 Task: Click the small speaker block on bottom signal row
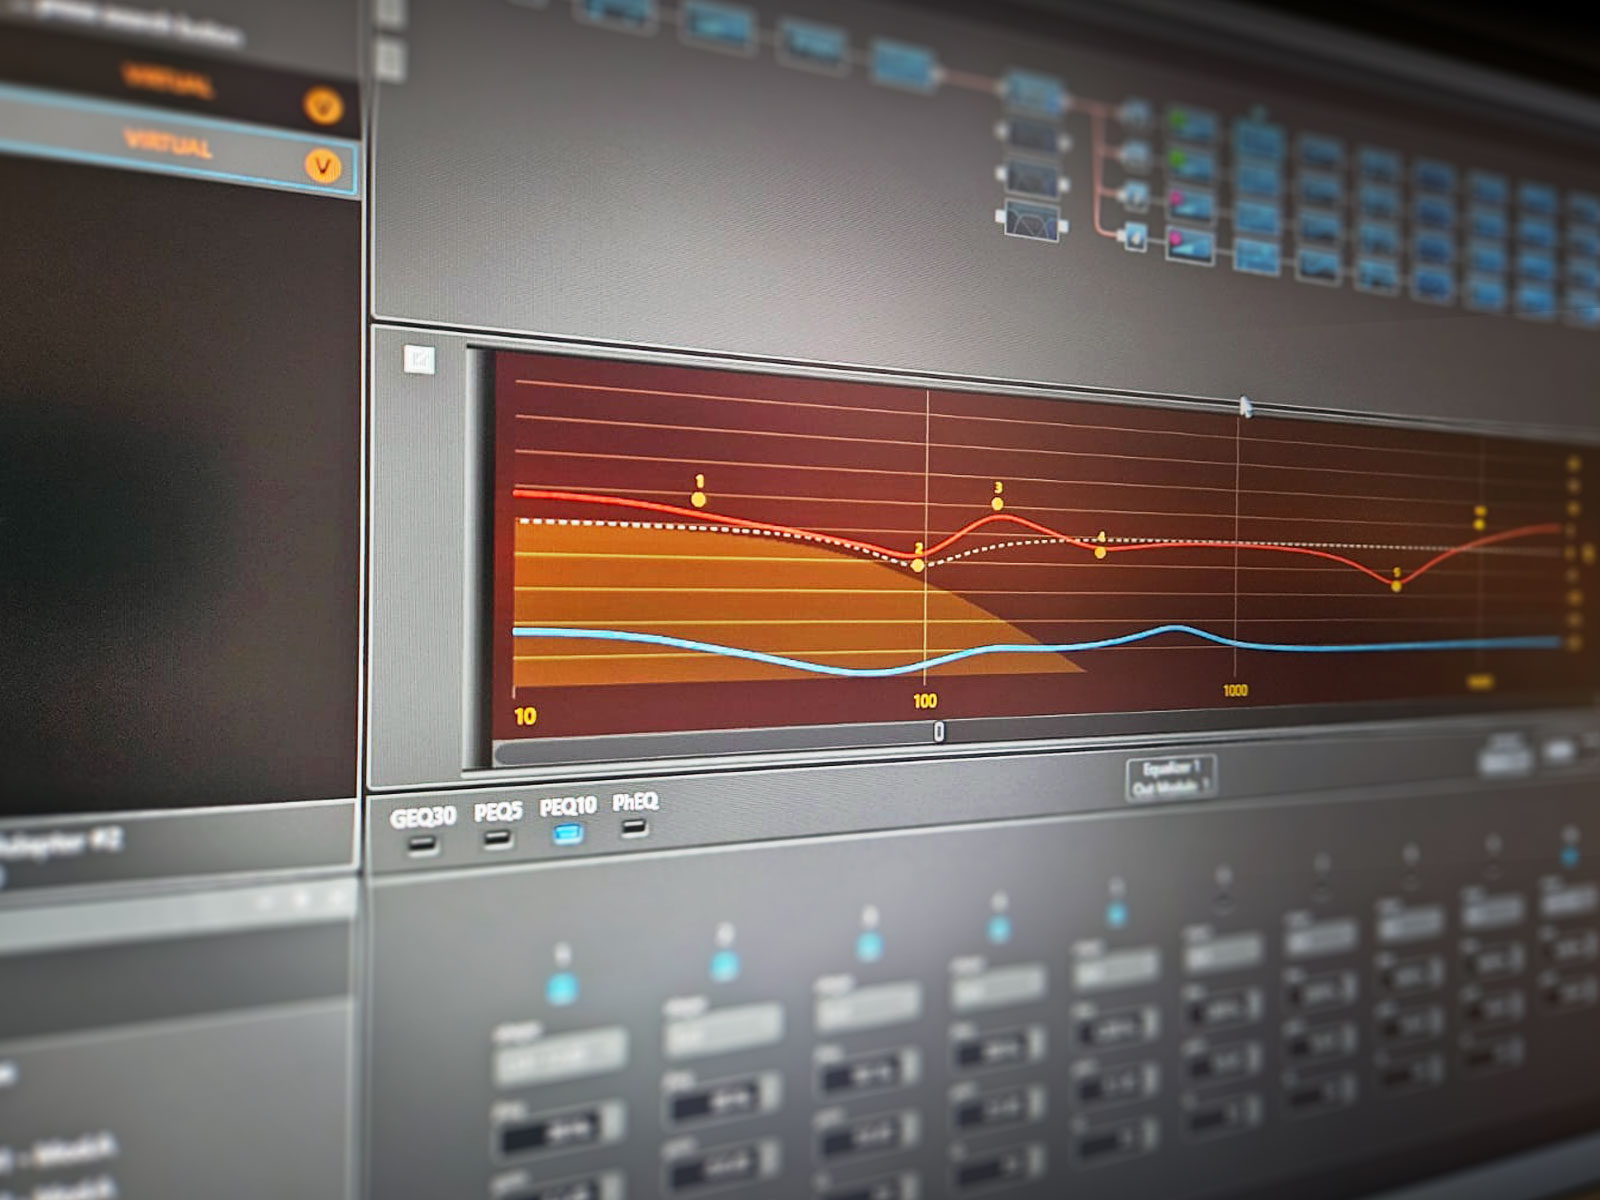click(1135, 237)
